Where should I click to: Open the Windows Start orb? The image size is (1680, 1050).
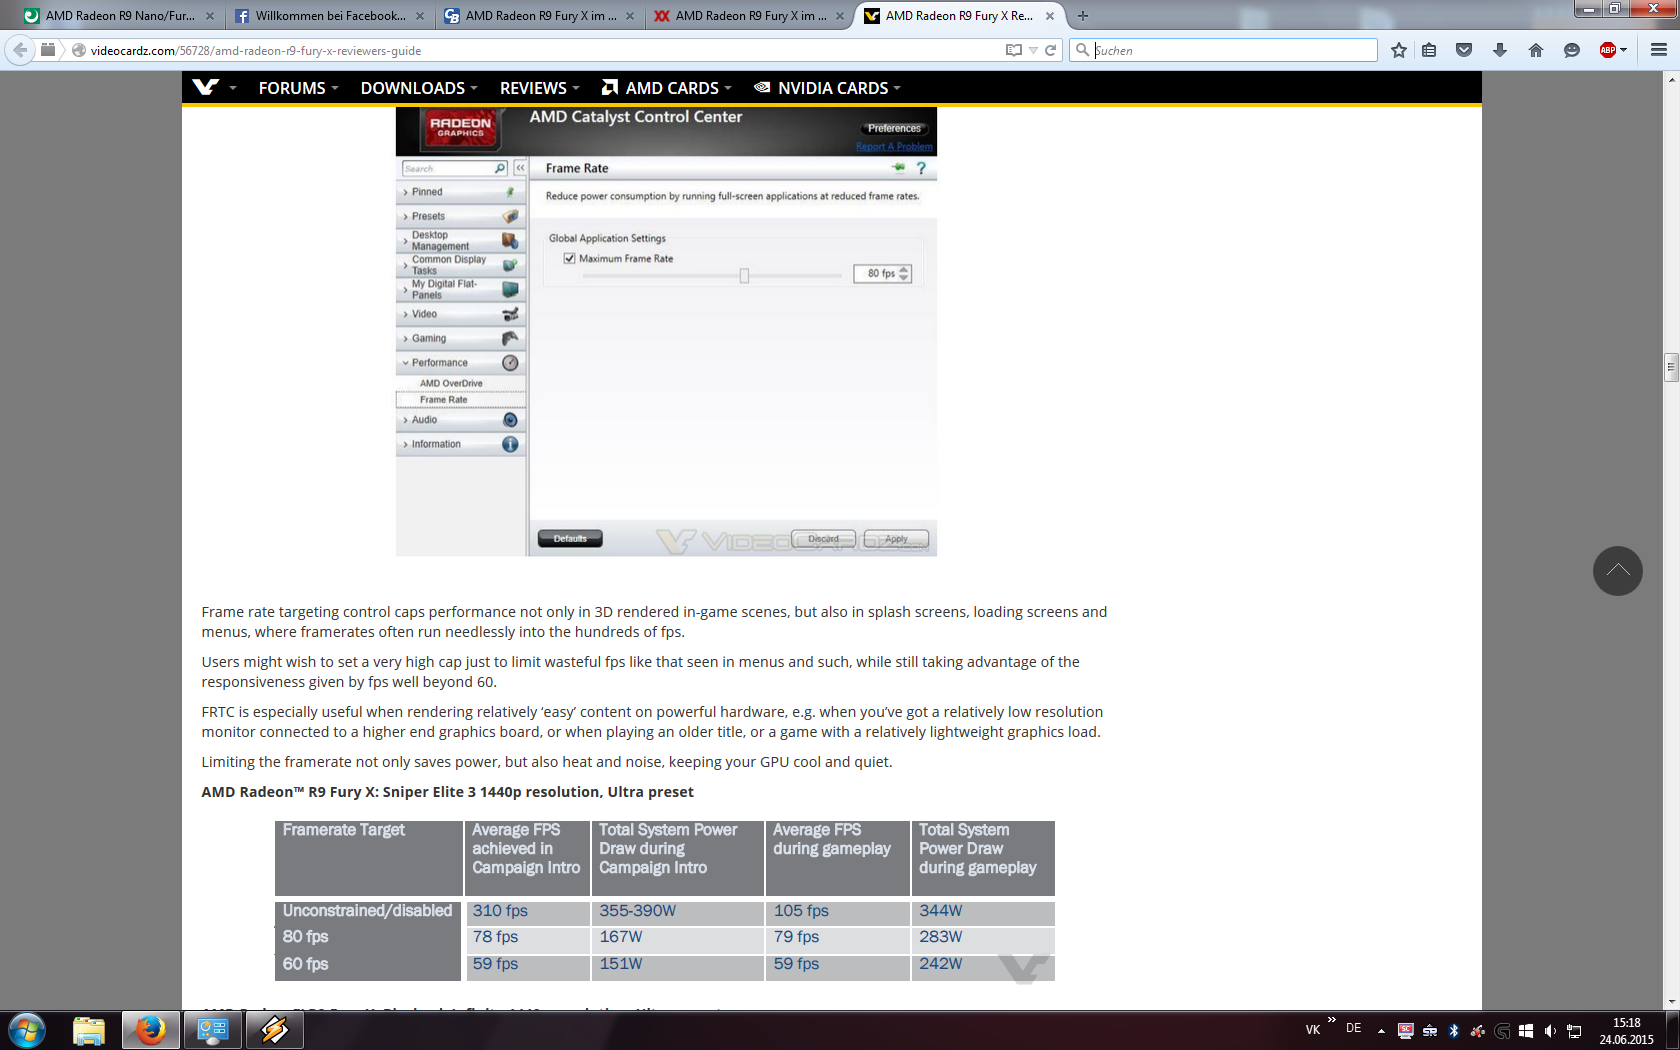(27, 1030)
